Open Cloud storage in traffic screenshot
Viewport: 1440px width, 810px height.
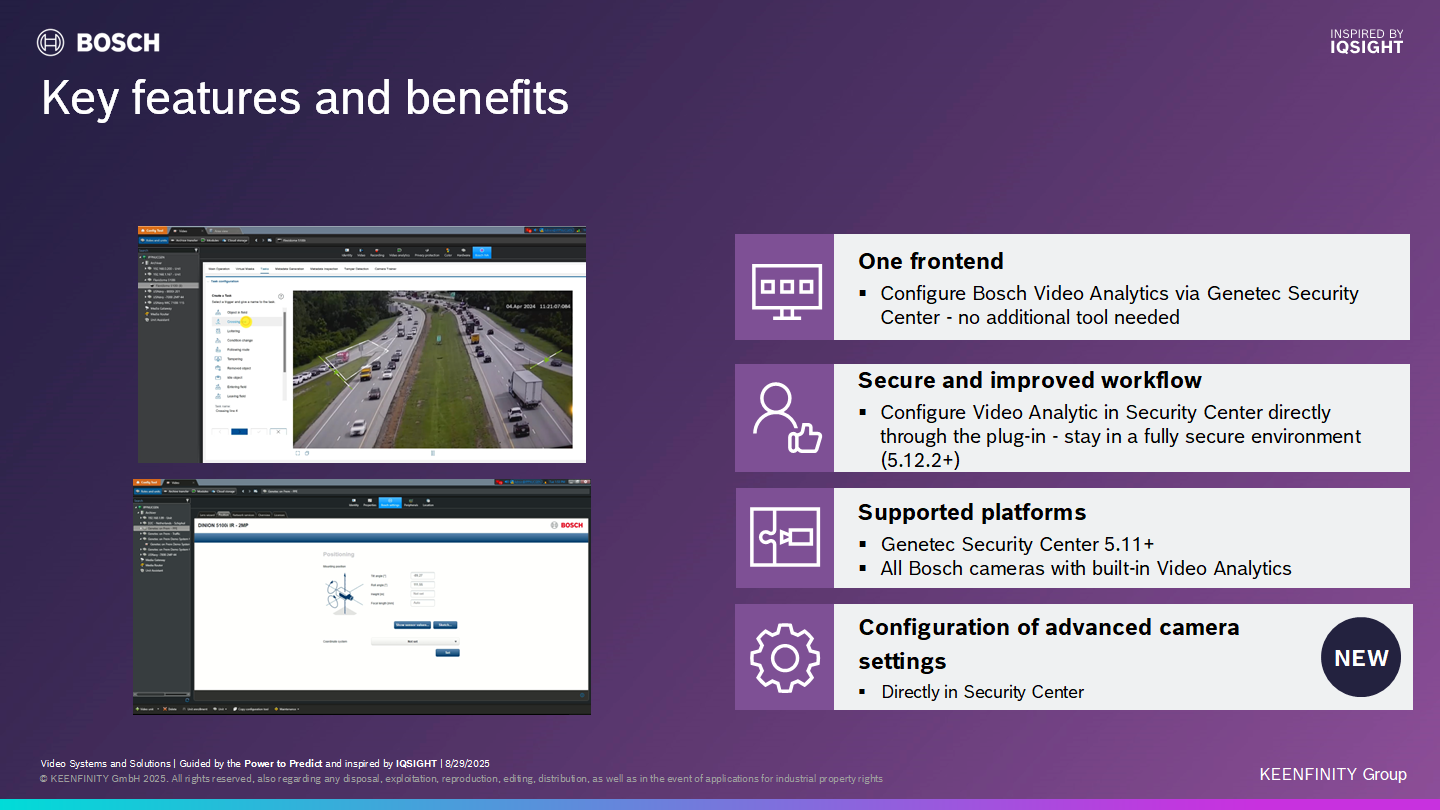tap(234, 240)
